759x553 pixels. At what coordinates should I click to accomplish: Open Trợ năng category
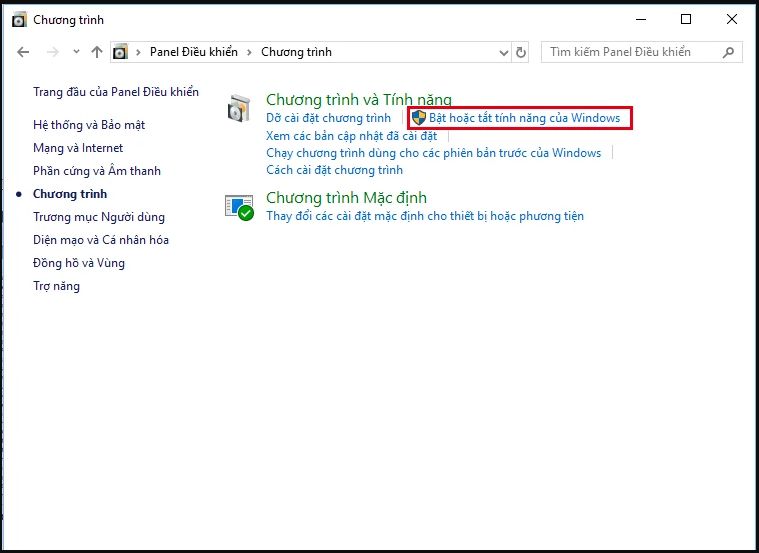pos(56,286)
